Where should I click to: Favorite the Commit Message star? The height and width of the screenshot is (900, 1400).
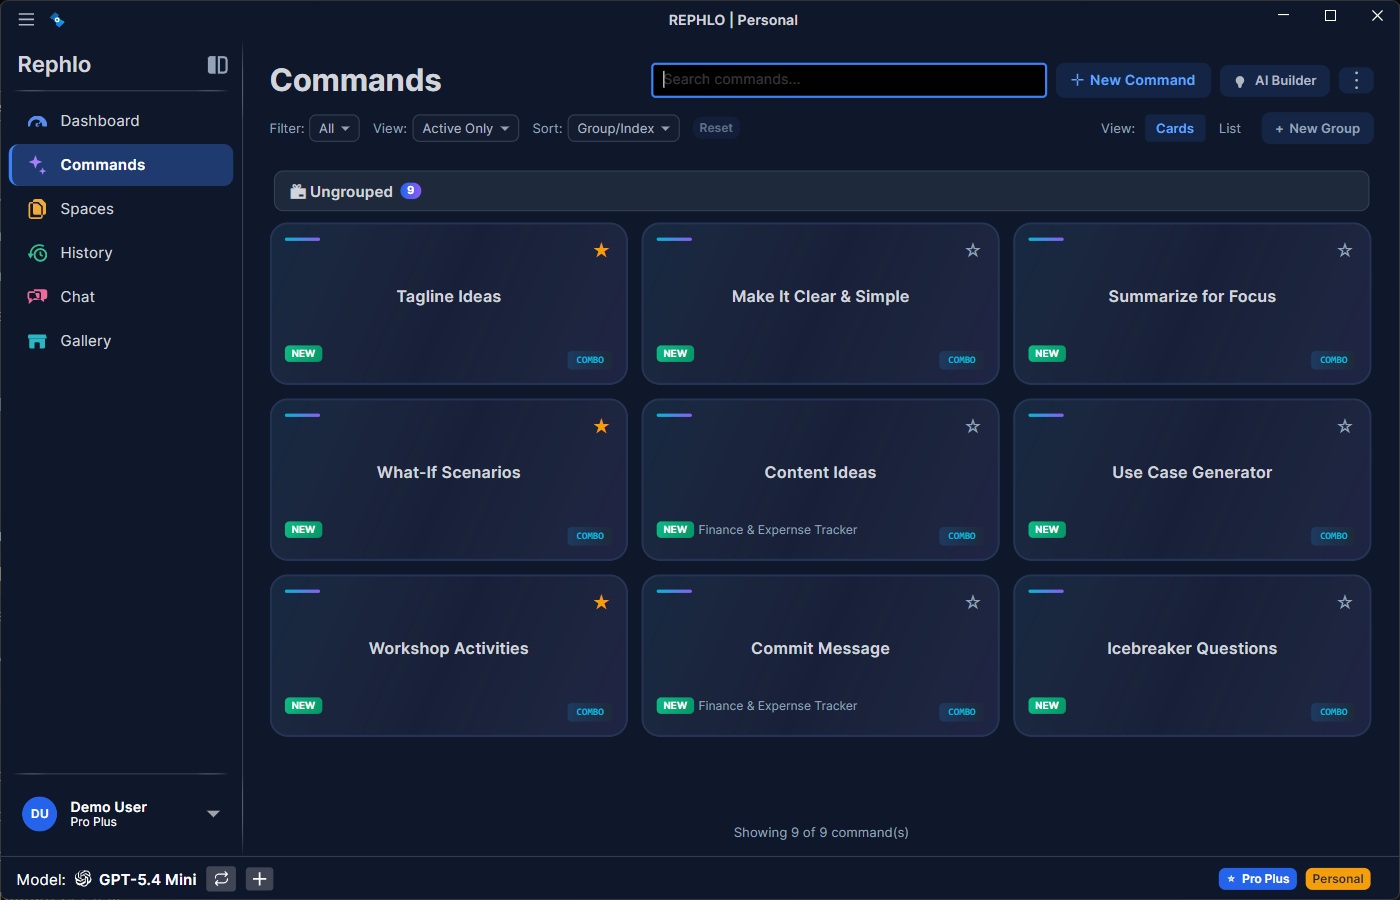pos(973,602)
